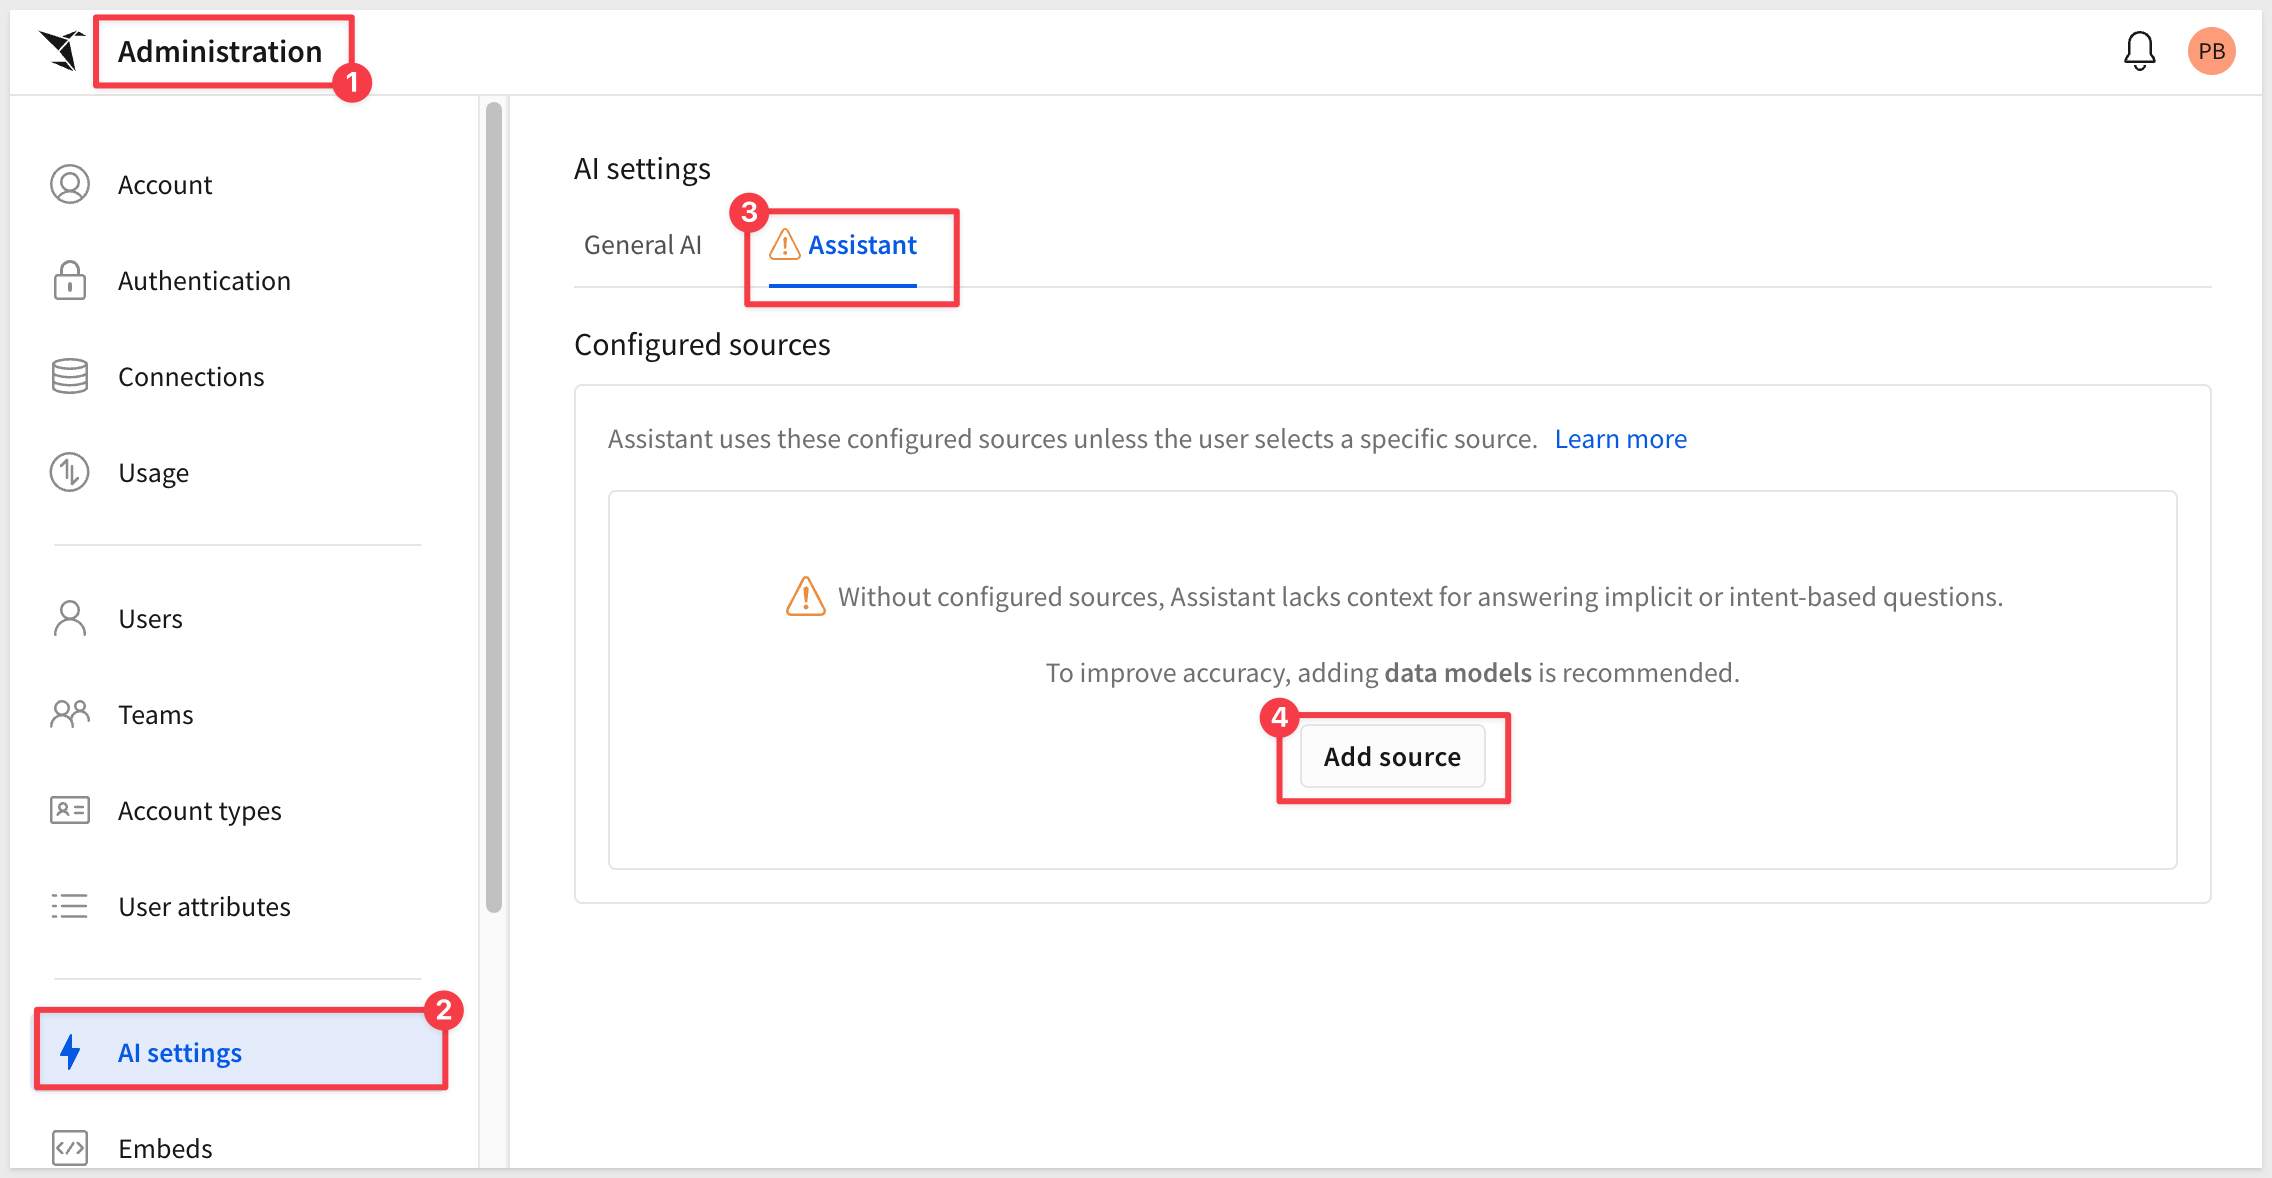Click the User attributes list icon

pyautogui.click(x=70, y=907)
